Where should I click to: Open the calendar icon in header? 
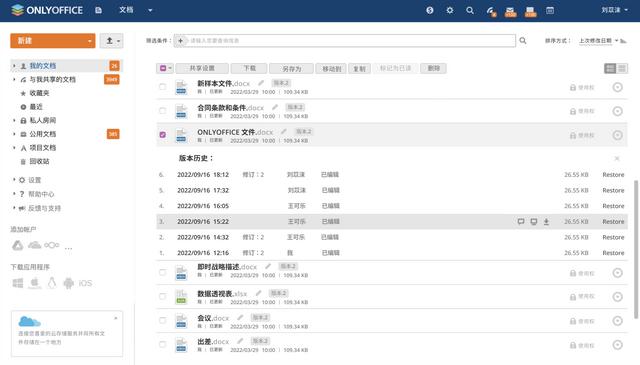[x=550, y=10]
